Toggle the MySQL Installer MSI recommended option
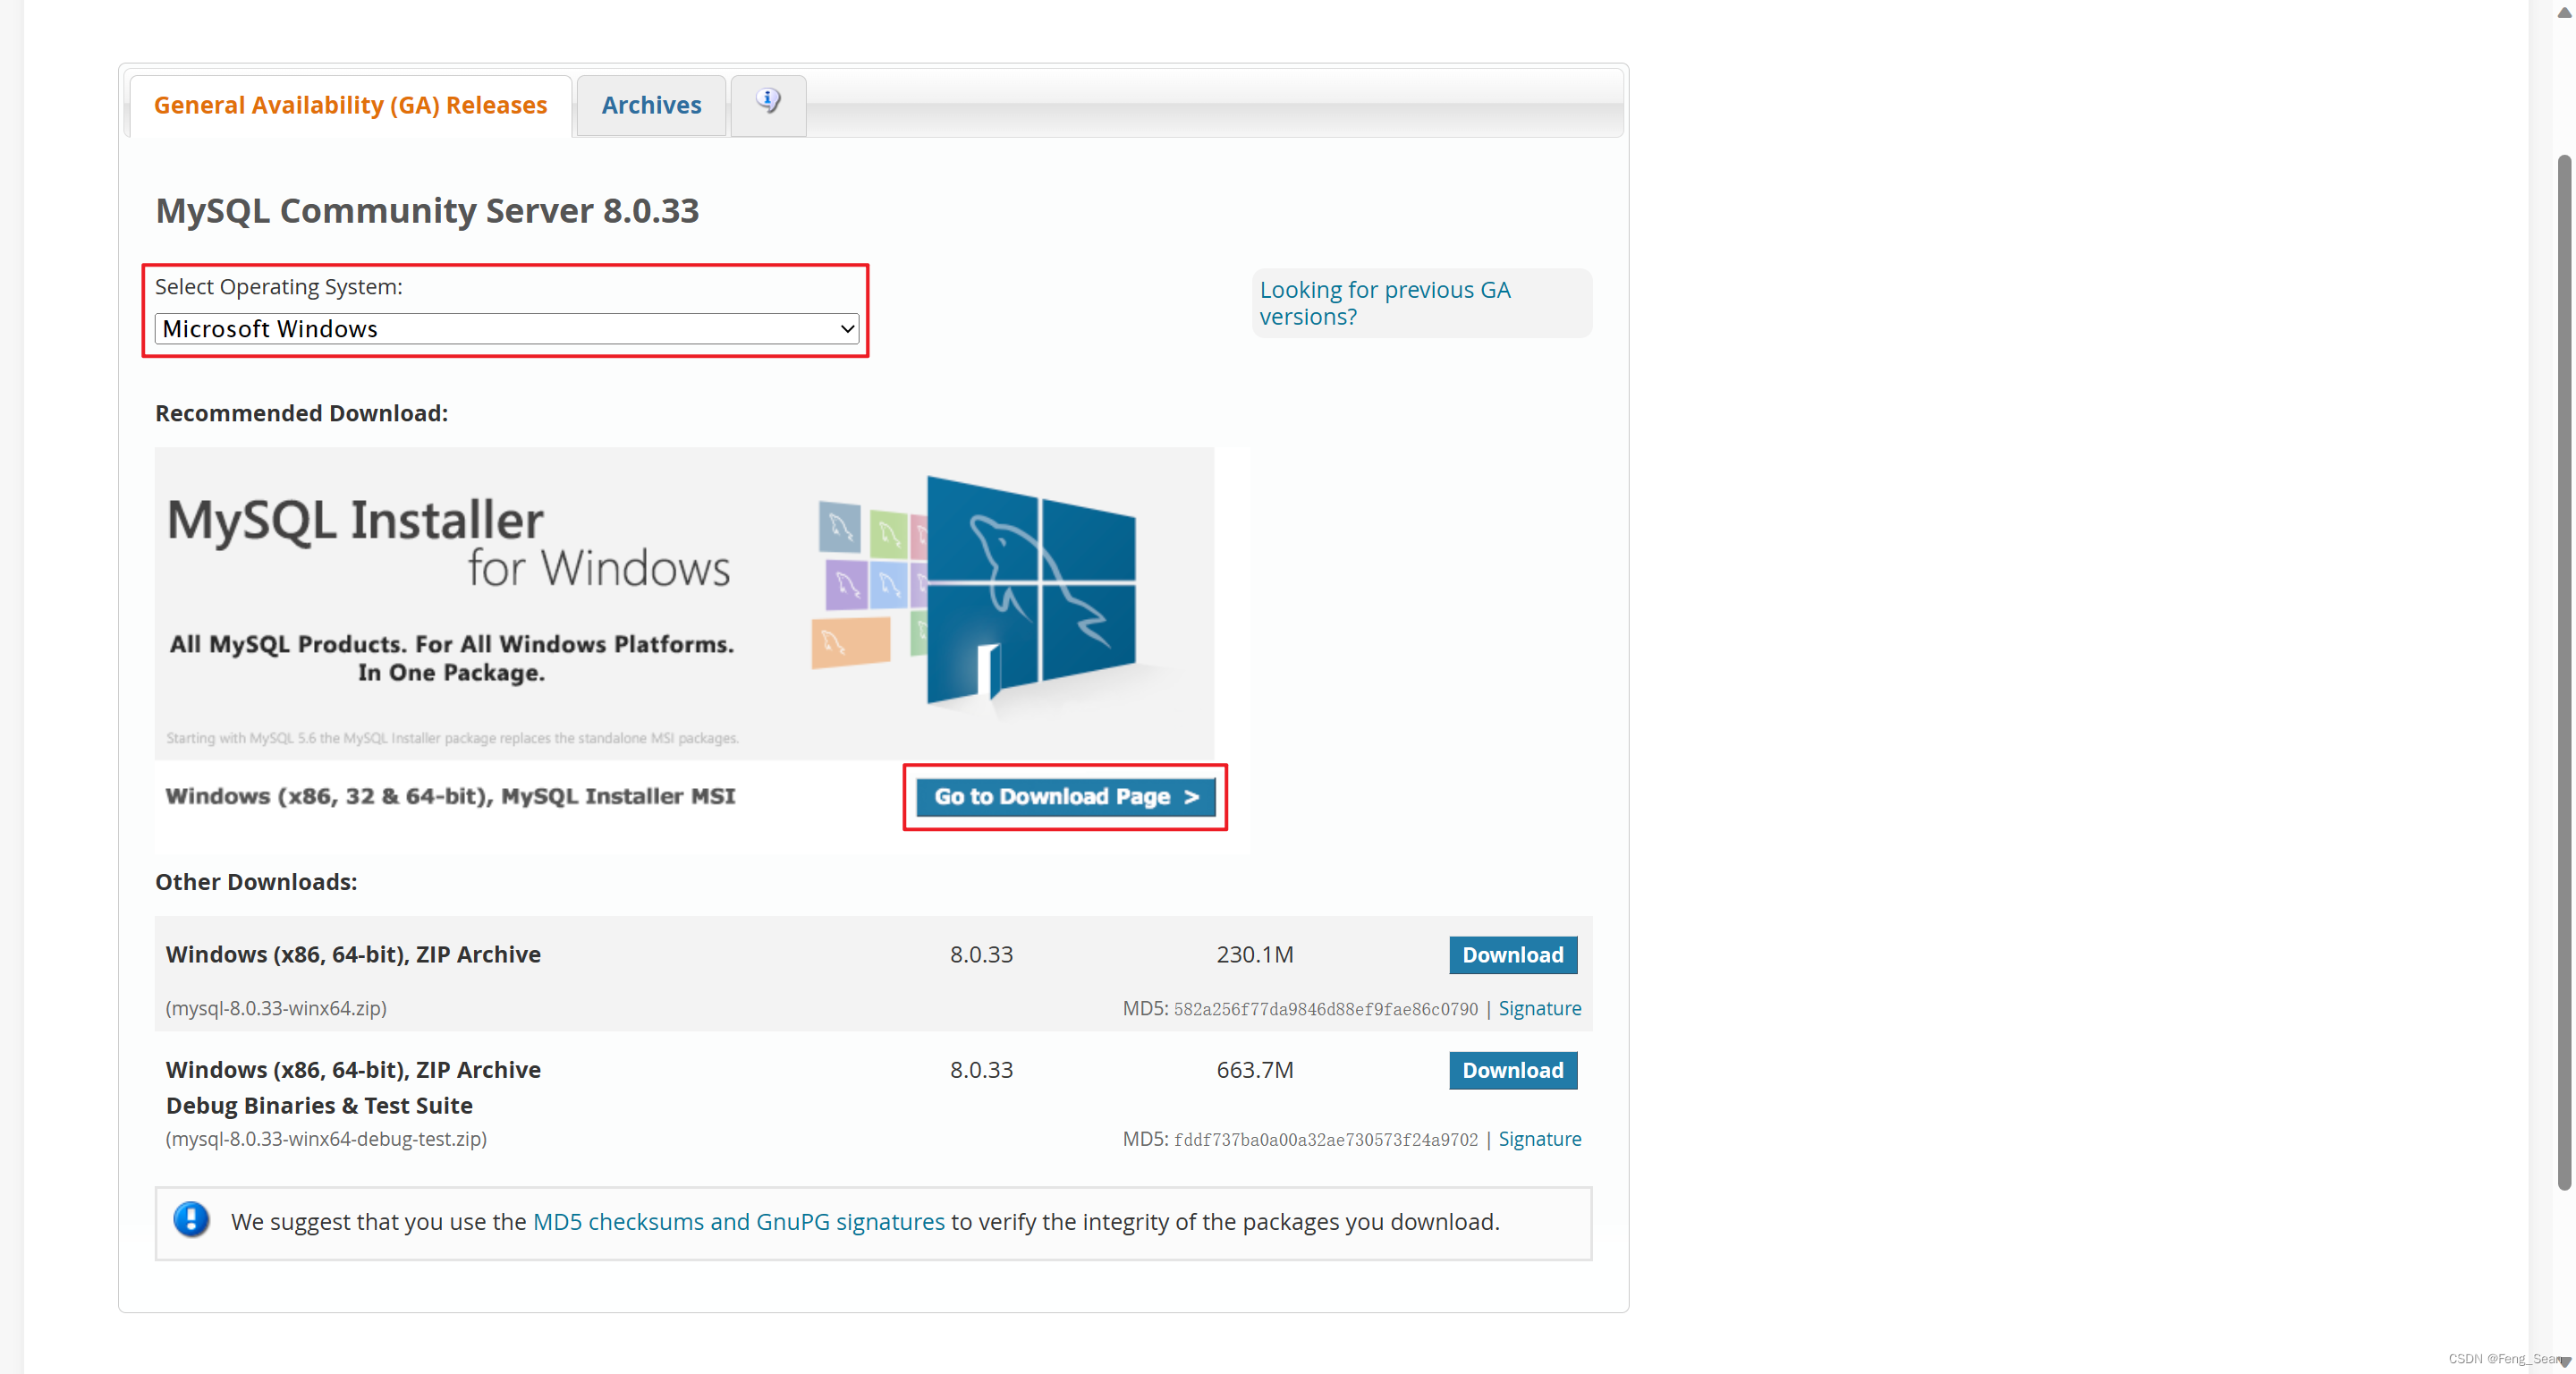 tap(1064, 796)
